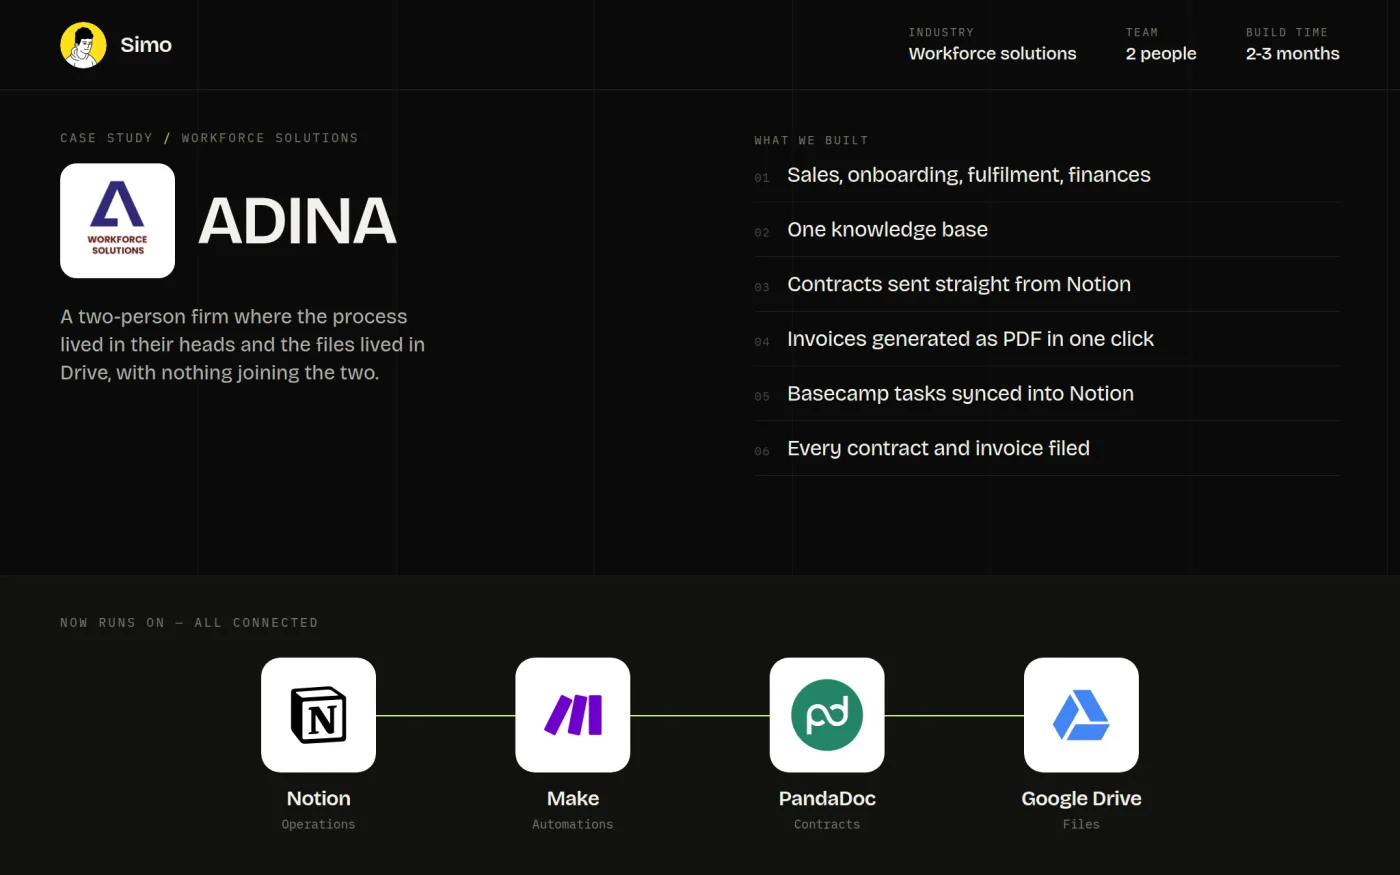The height and width of the screenshot is (875, 1400).
Task: Select the PandaDoc app icon
Action: [827, 715]
